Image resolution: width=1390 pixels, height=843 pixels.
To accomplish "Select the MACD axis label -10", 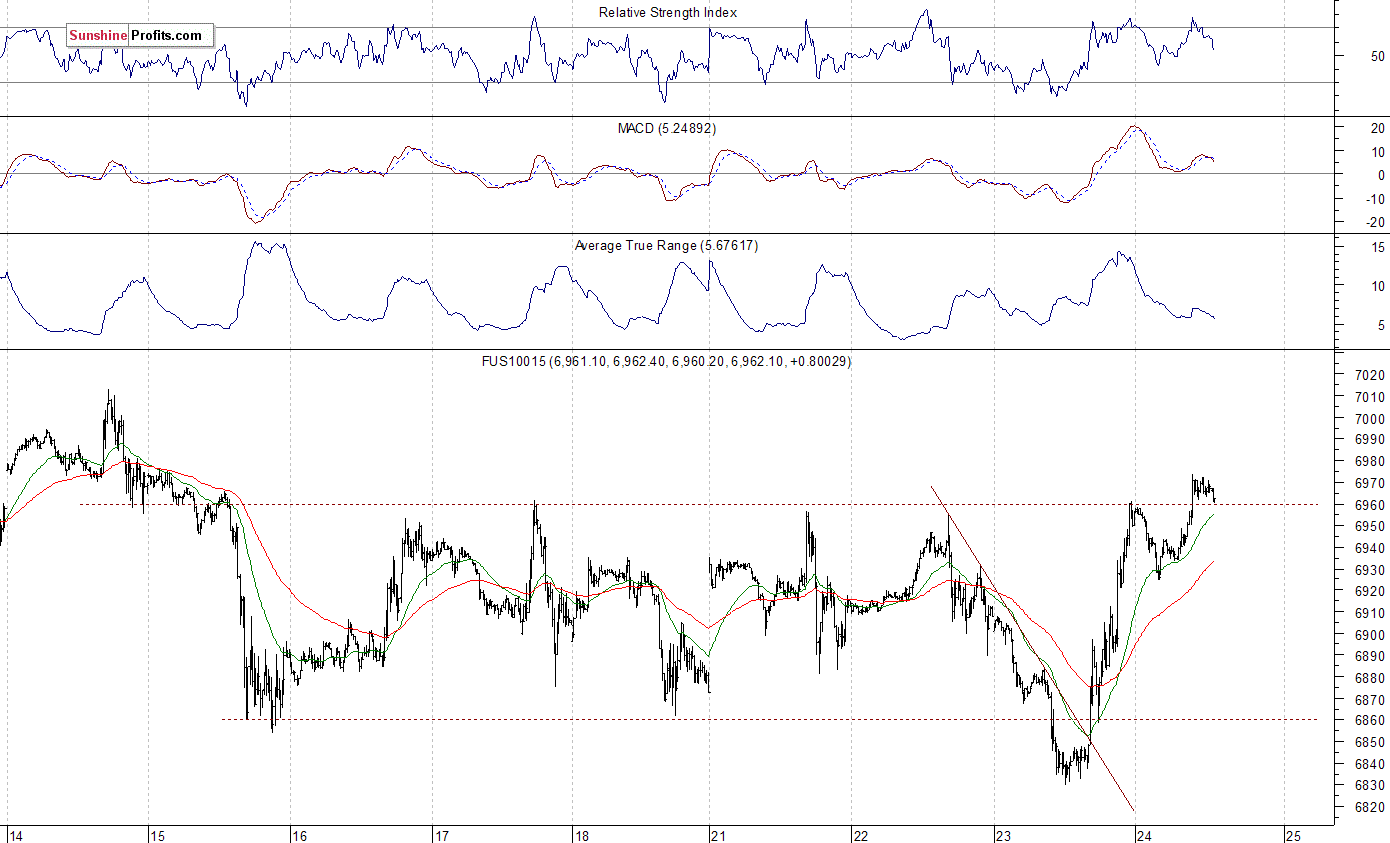I will coord(1375,199).
